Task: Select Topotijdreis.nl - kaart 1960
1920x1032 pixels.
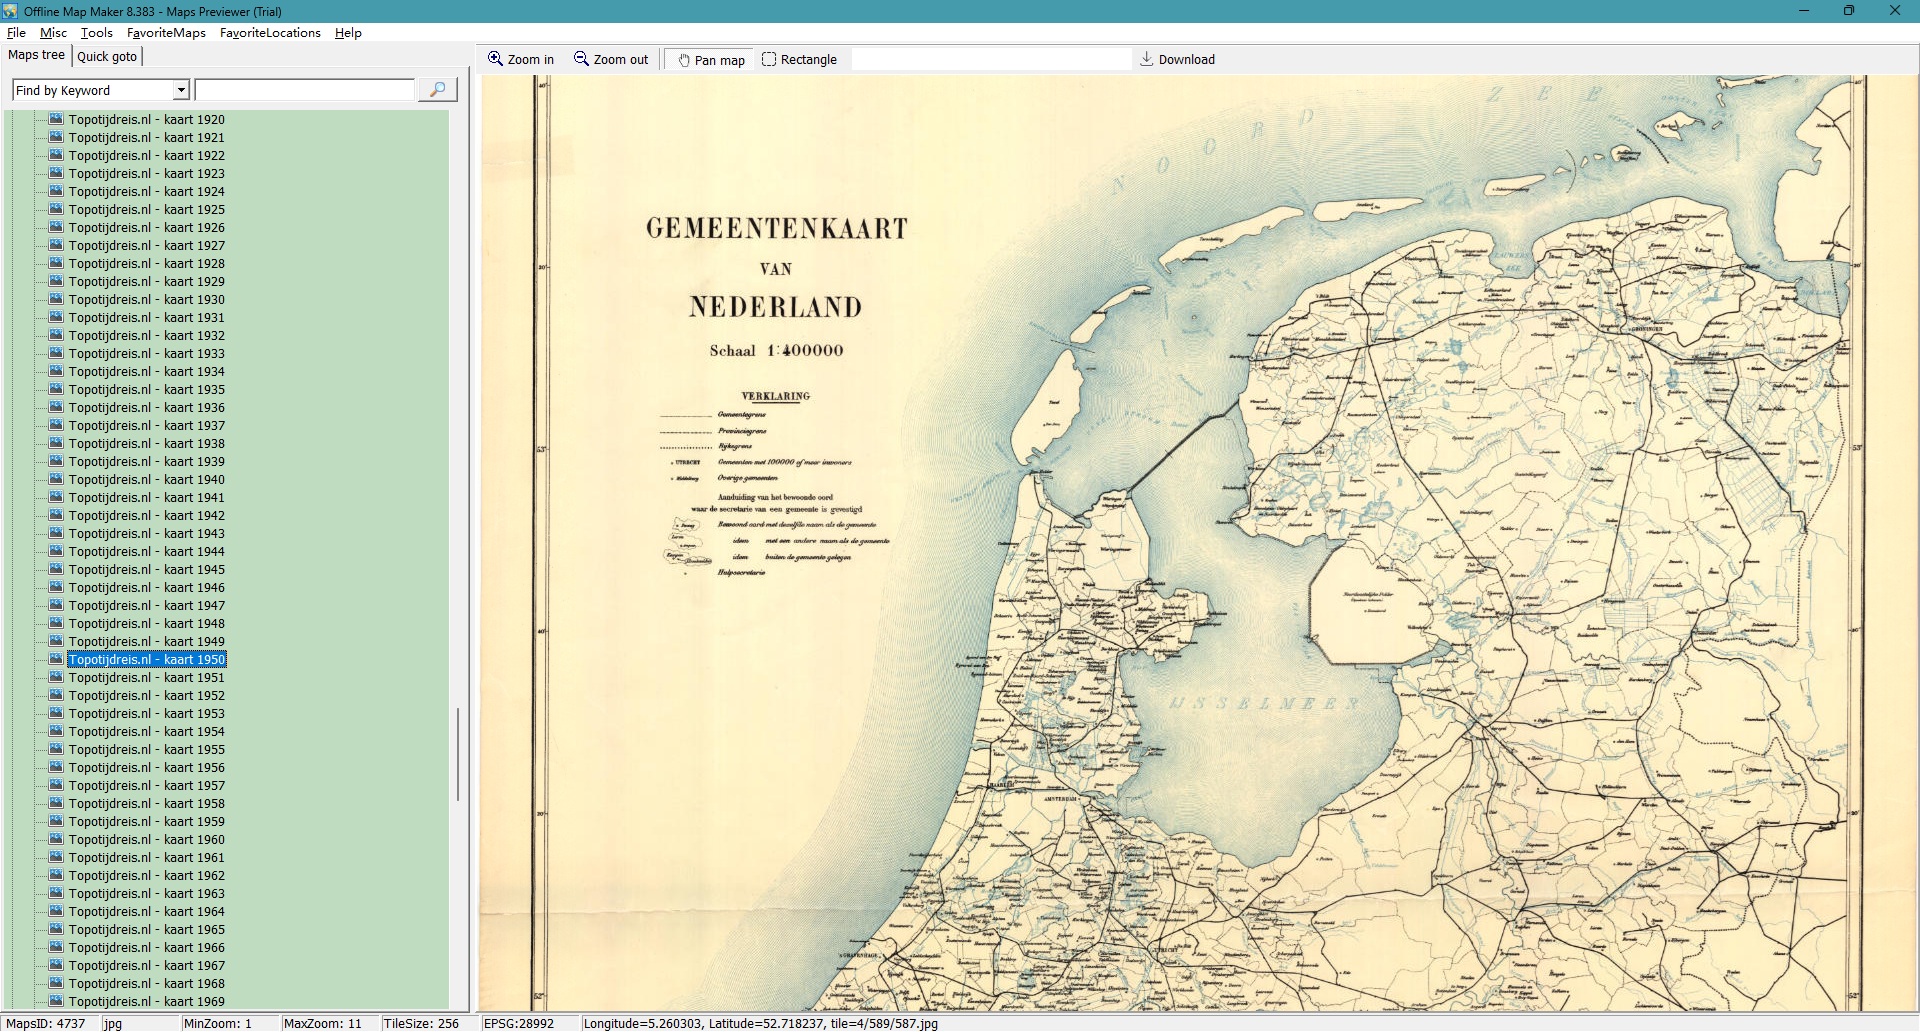Action: click(146, 839)
